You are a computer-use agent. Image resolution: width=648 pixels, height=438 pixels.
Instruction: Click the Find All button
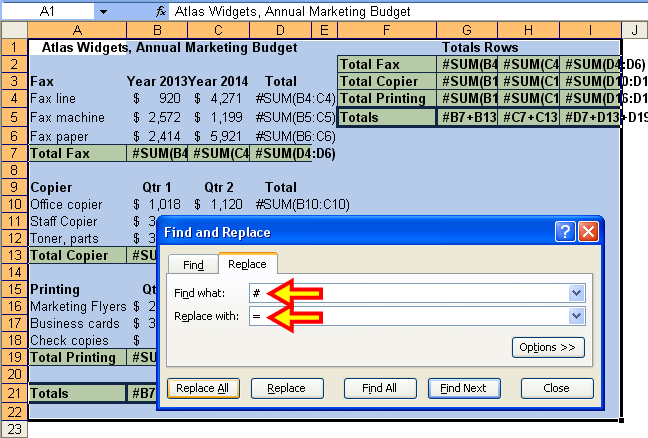tap(380, 388)
